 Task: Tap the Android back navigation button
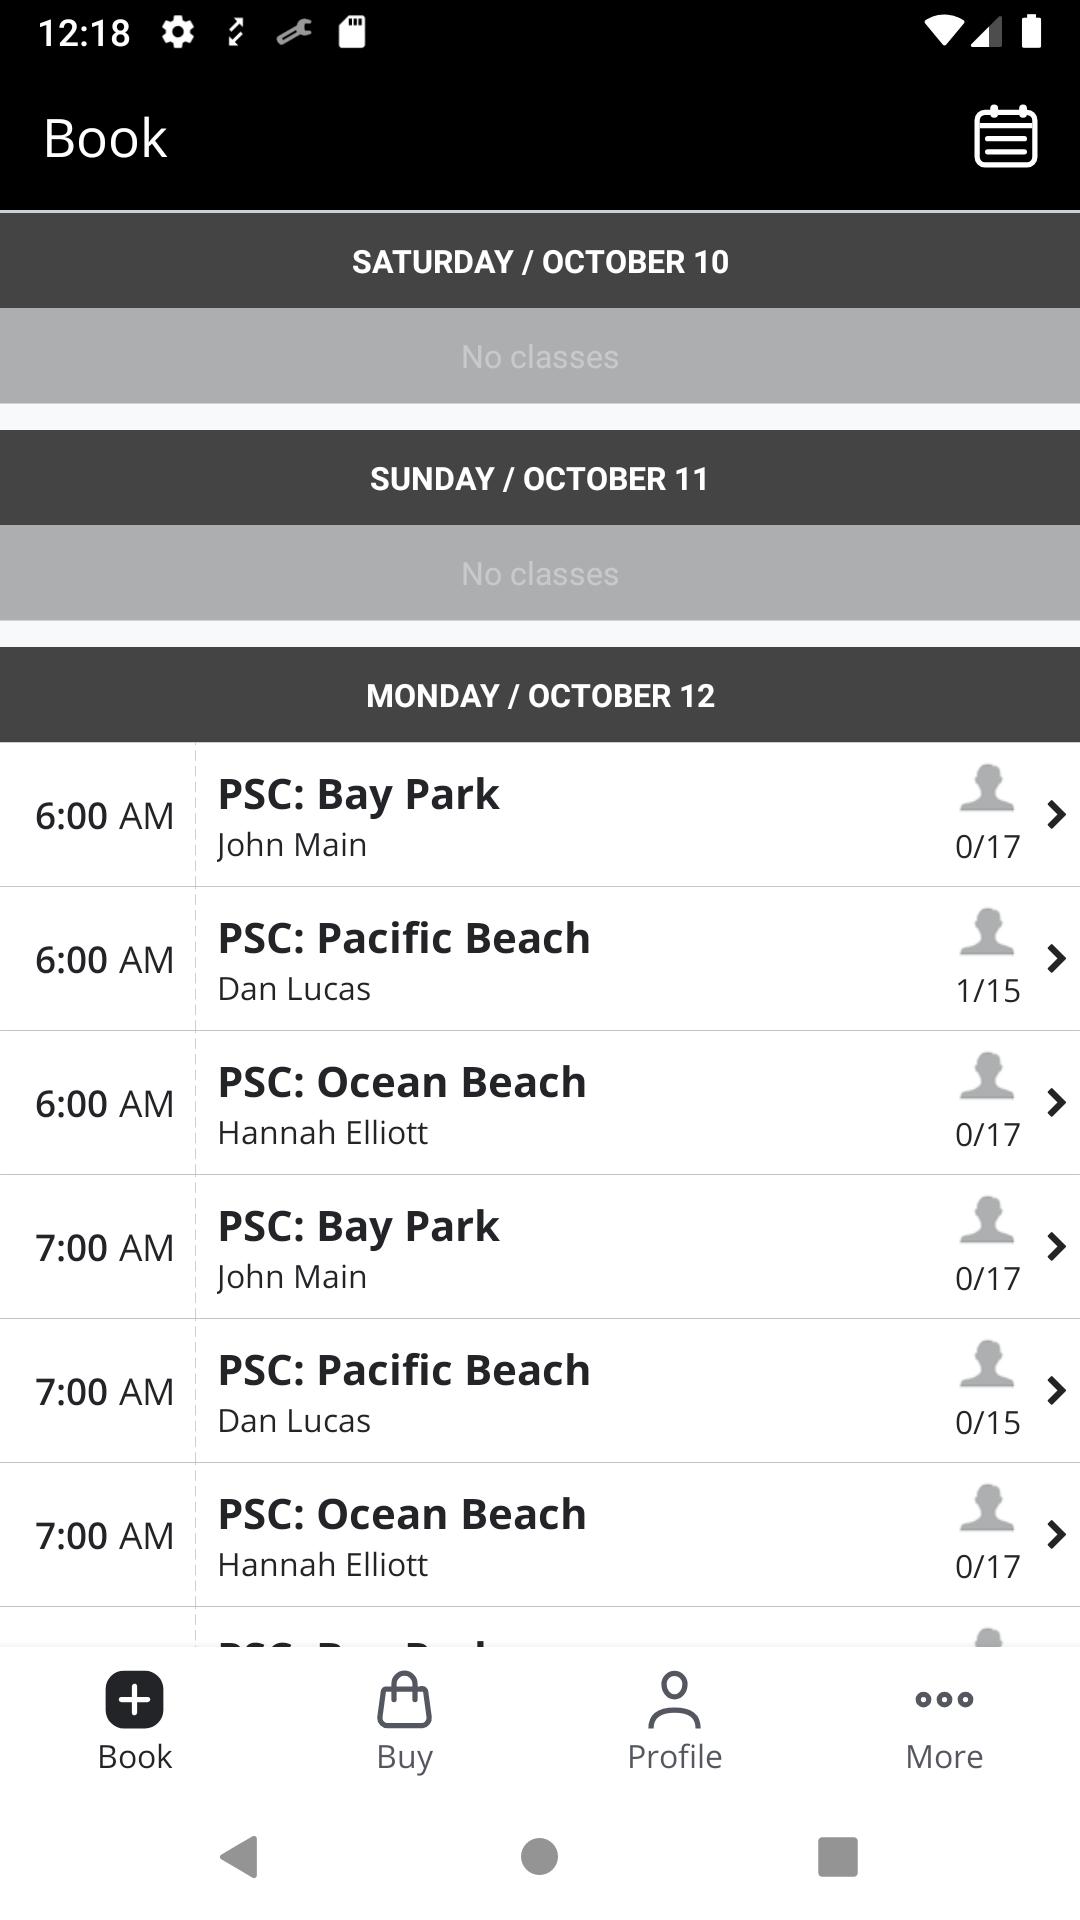(x=239, y=1857)
